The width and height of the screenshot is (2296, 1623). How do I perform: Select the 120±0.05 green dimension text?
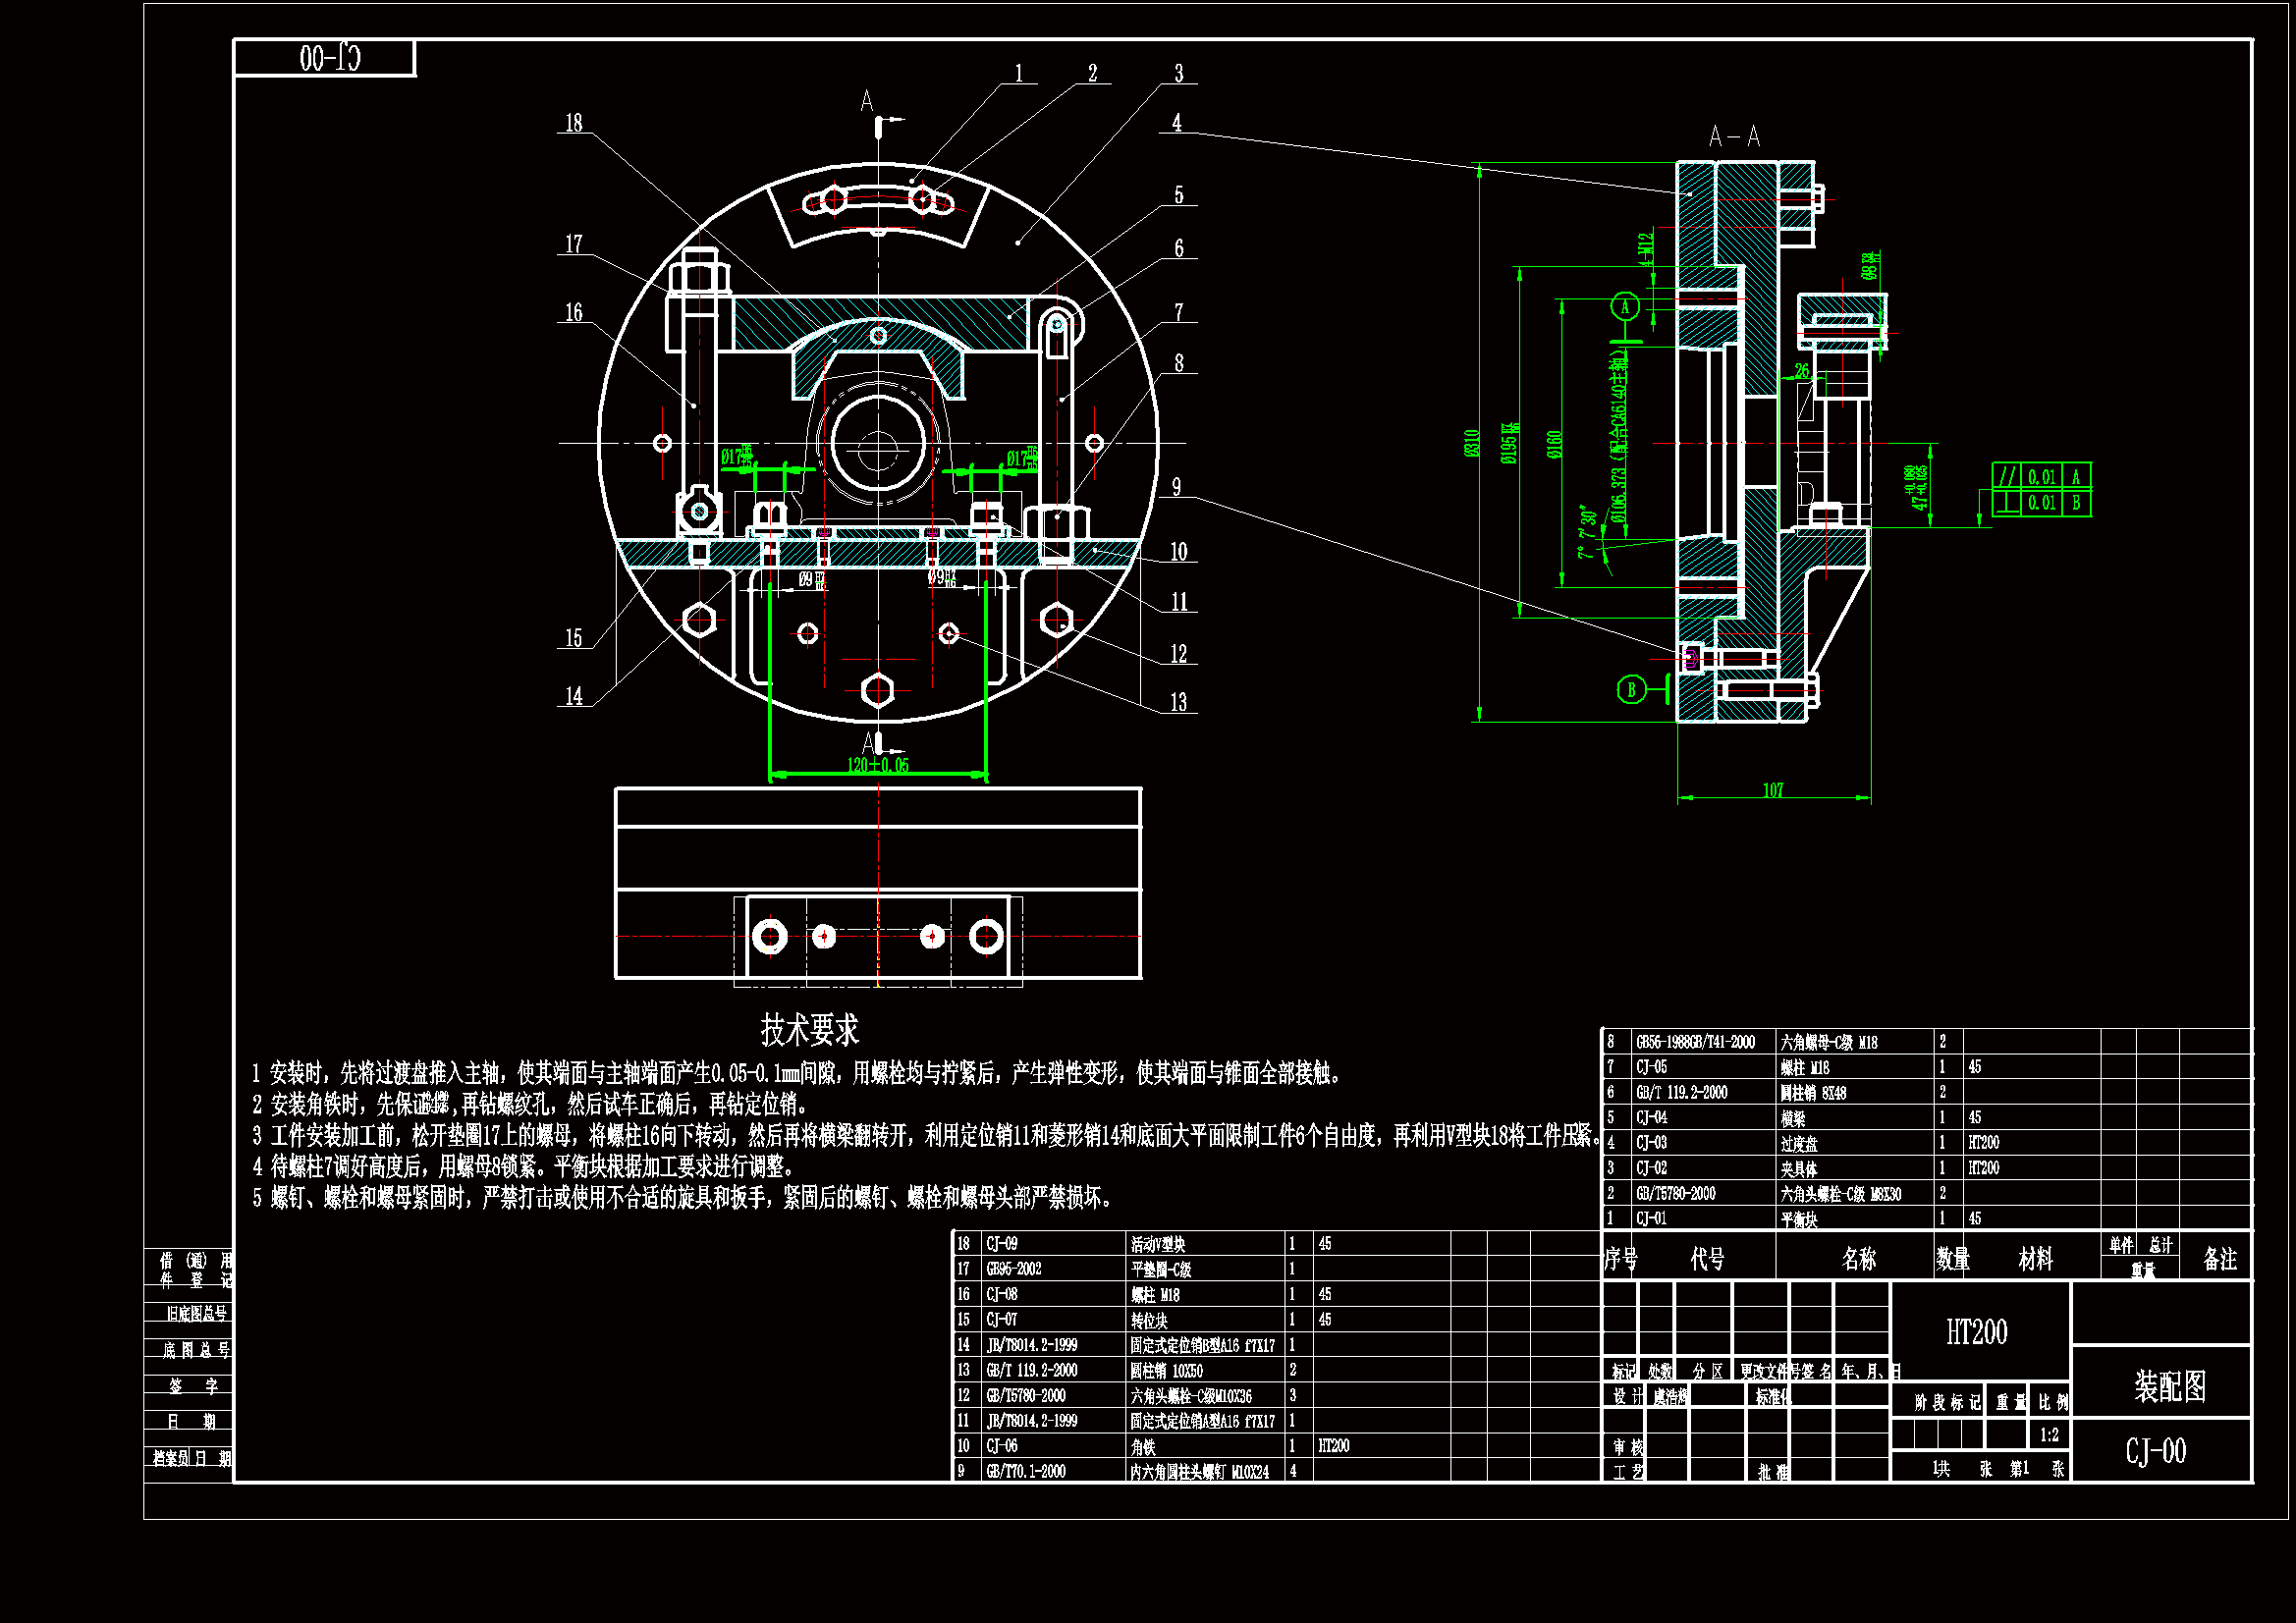pyautogui.click(x=878, y=765)
